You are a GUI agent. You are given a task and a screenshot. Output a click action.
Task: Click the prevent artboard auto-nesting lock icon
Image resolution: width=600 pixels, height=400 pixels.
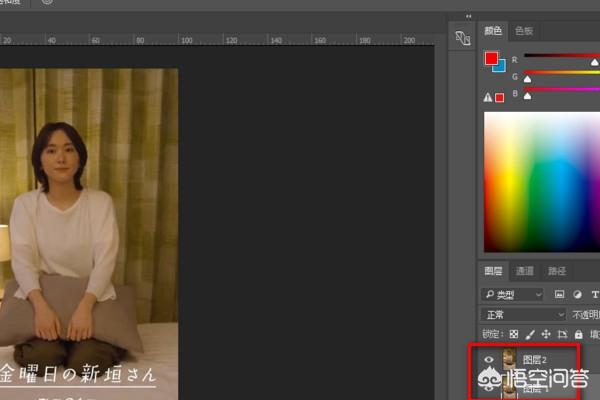560,334
